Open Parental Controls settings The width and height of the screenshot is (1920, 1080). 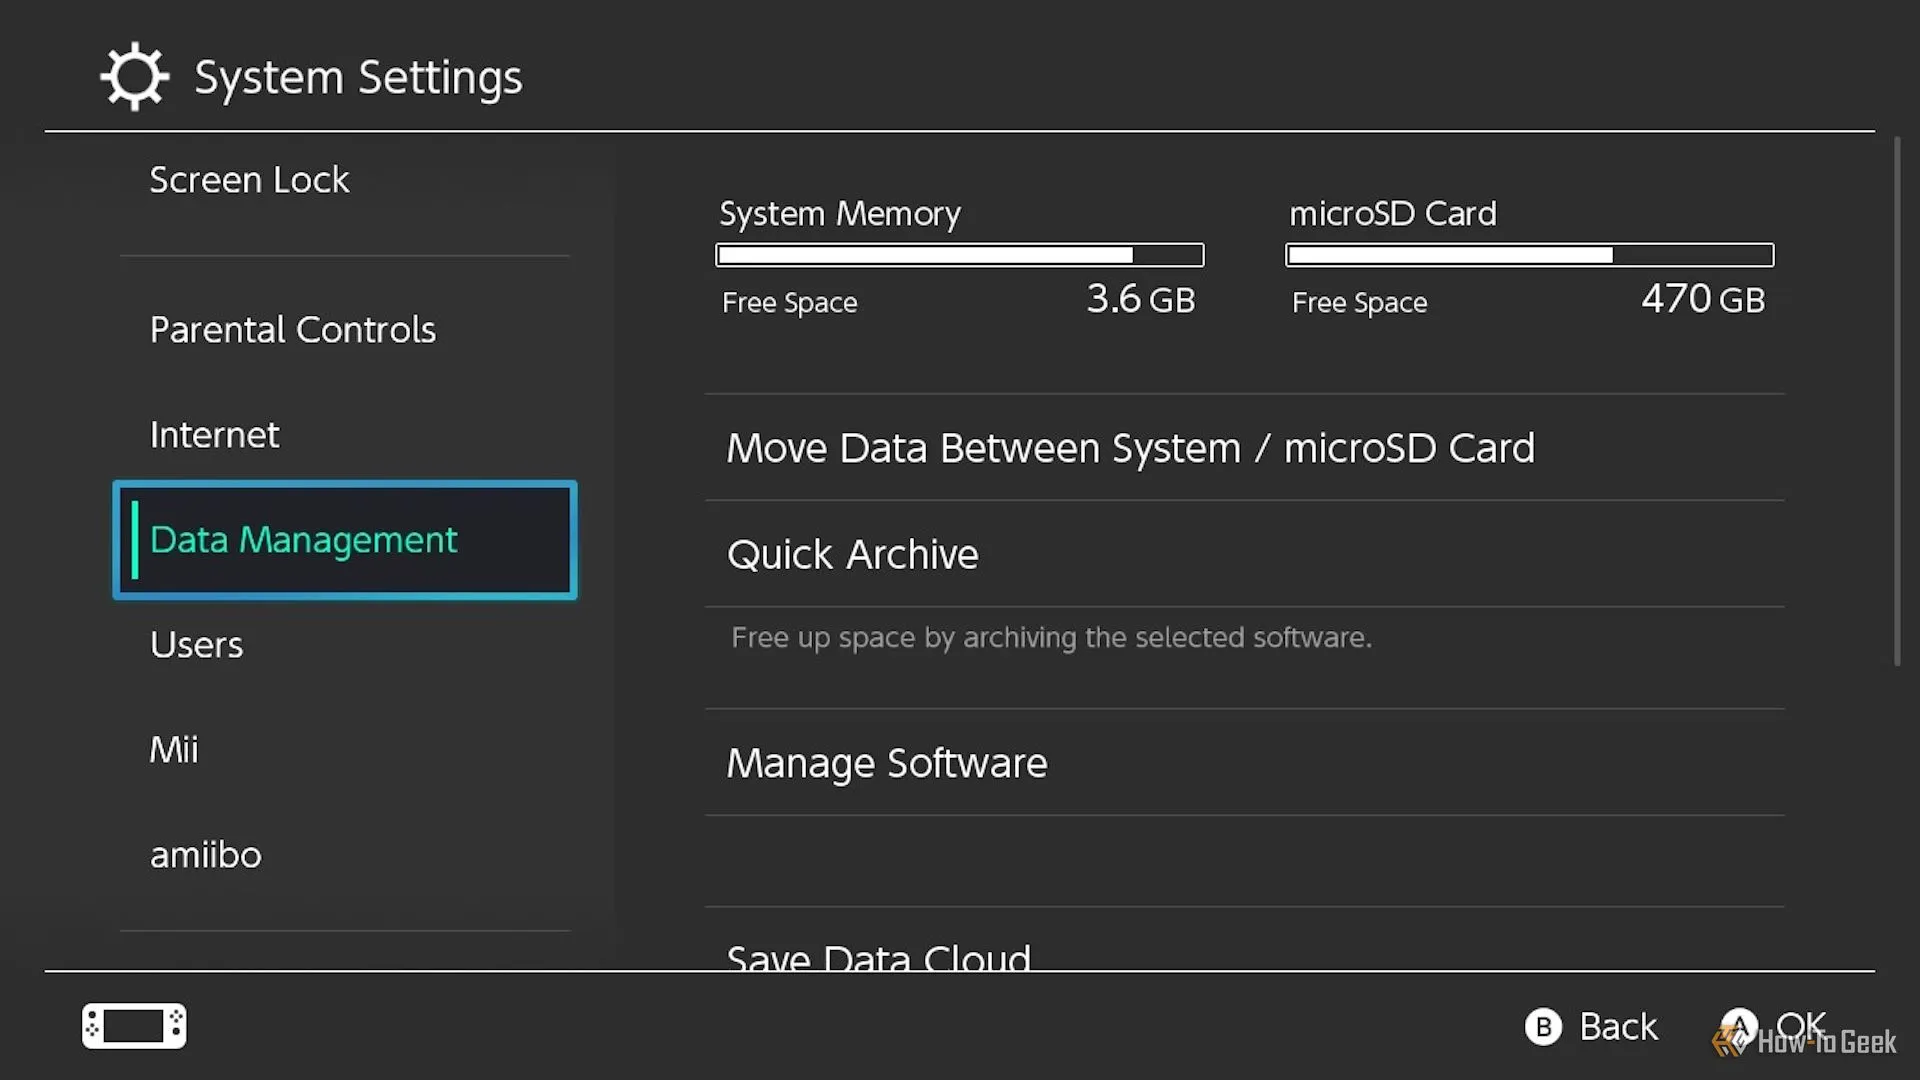coord(345,330)
